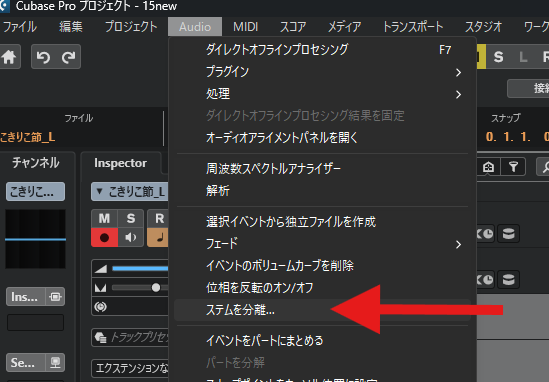Viewport: 549px width, 382px height.
Task: Undo the last action with the undo arrow
Action: click(x=43, y=57)
